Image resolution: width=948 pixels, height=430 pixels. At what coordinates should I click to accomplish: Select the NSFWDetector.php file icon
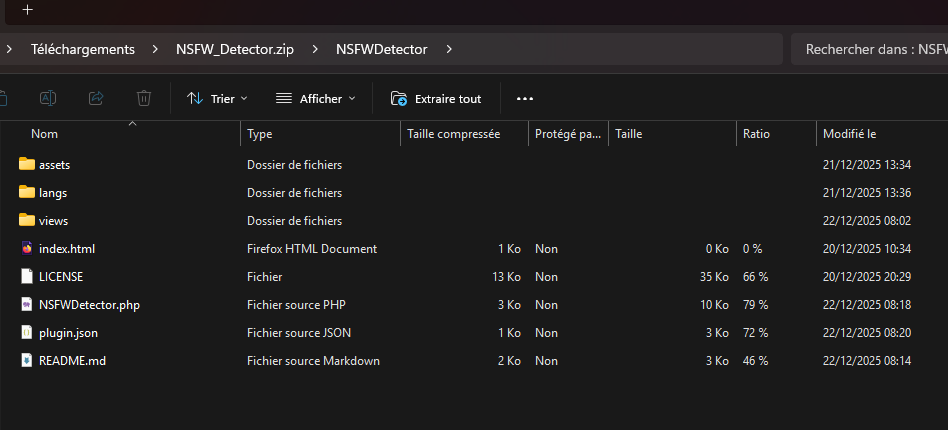pyautogui.click(x=27, y=304)
